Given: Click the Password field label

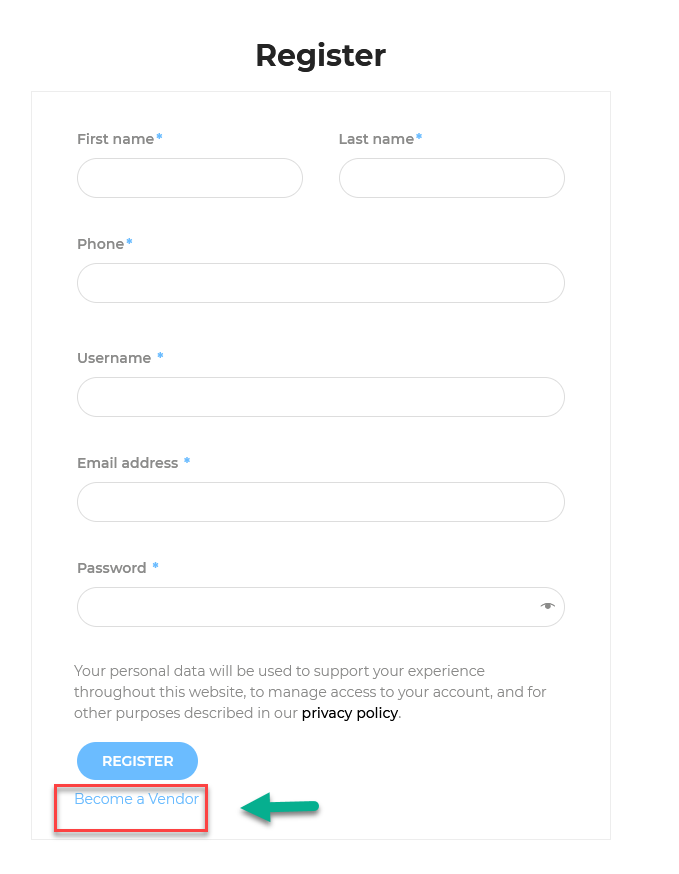Looking at the screenshot, I should click(x=113, y=568).
